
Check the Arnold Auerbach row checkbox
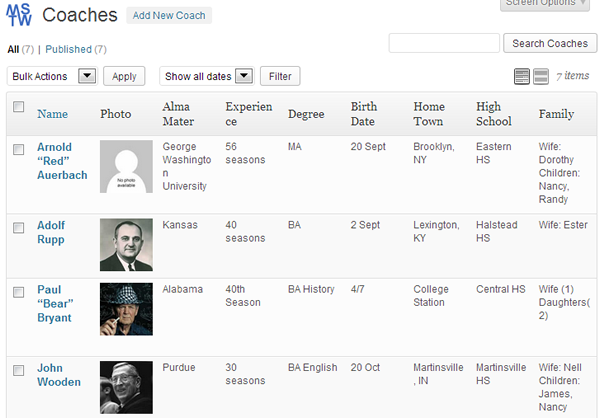[18, 149]
